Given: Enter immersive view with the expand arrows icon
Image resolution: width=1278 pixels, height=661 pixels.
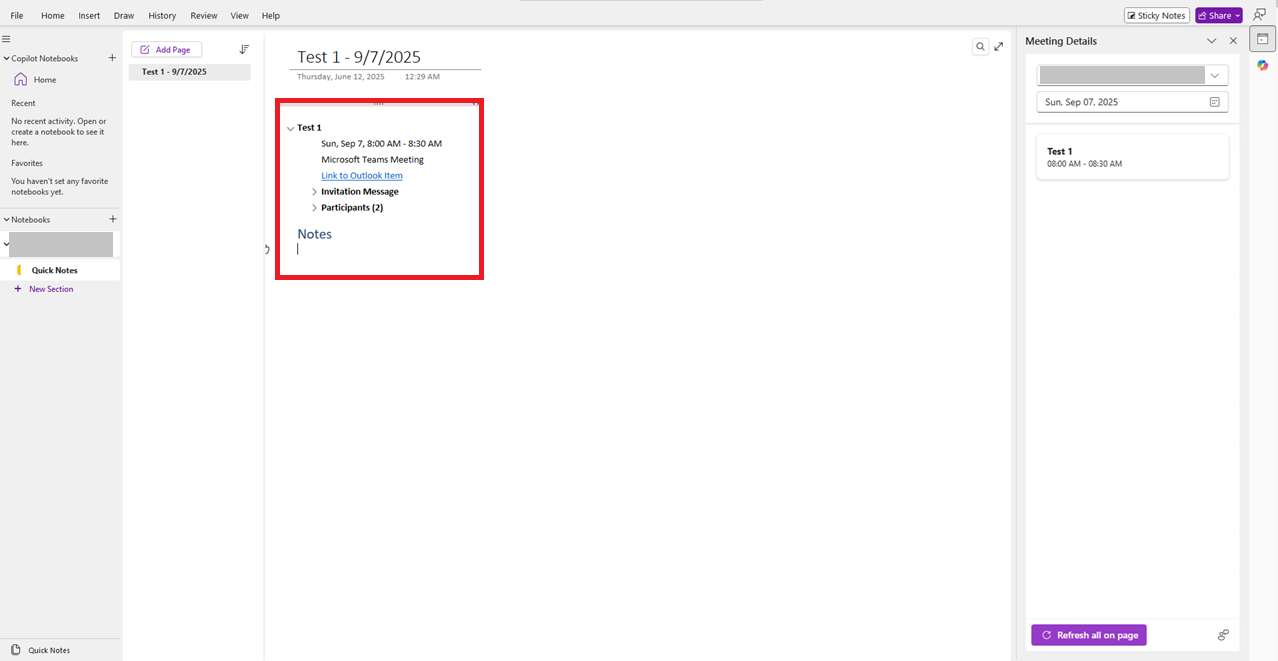Looking at the screenshot, I should [x=998, y=46].
